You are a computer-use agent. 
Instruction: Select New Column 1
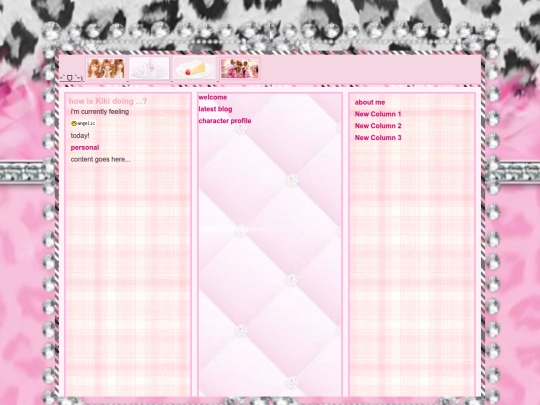[378, 114]
